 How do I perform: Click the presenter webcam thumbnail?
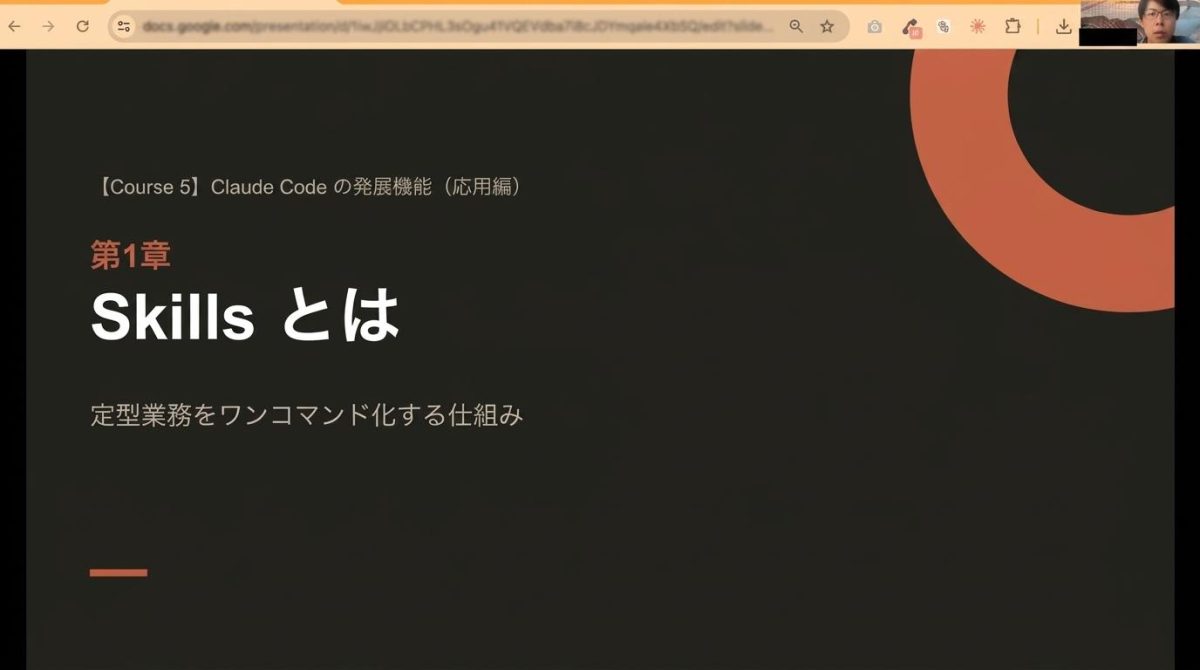coord(1140,23)
